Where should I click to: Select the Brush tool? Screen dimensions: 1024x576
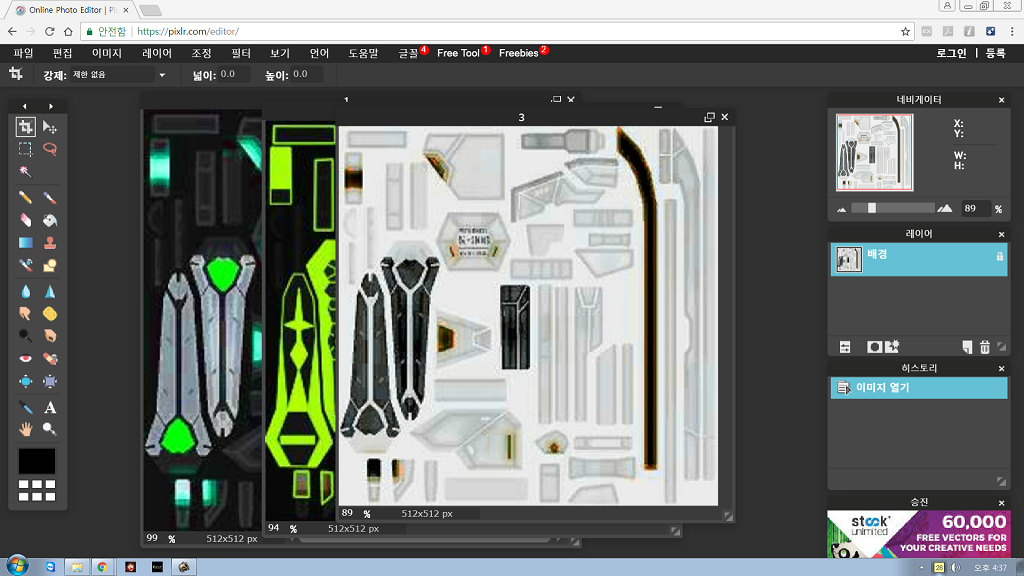tap(50, 197)
